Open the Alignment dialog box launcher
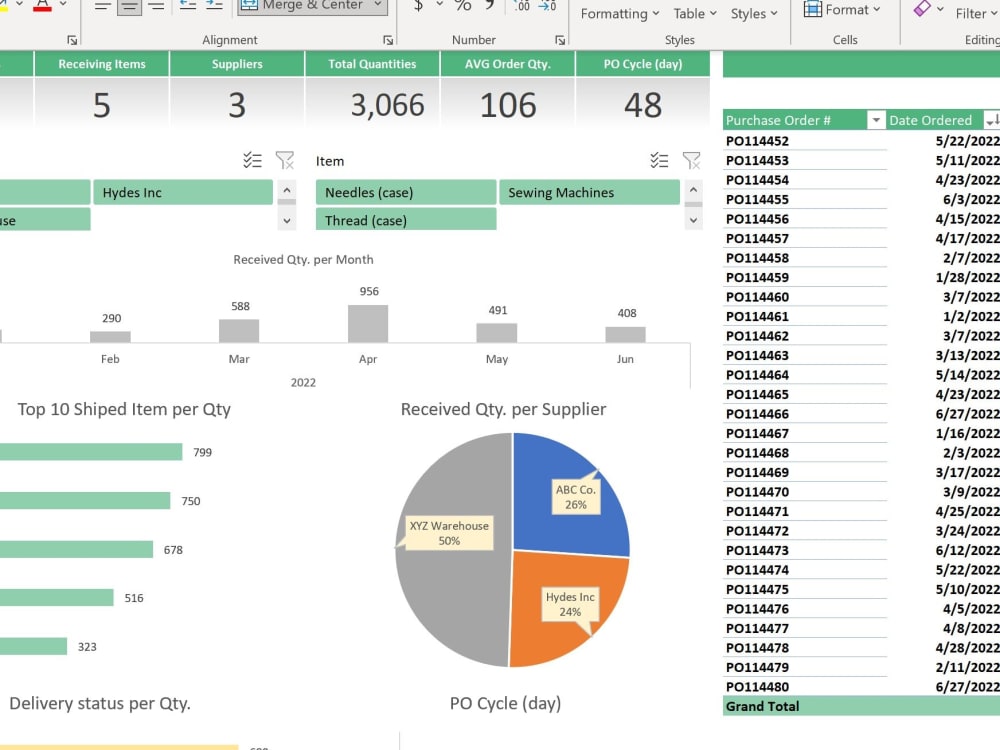Viewport: 1000px width, 750px height. (387, 38)
